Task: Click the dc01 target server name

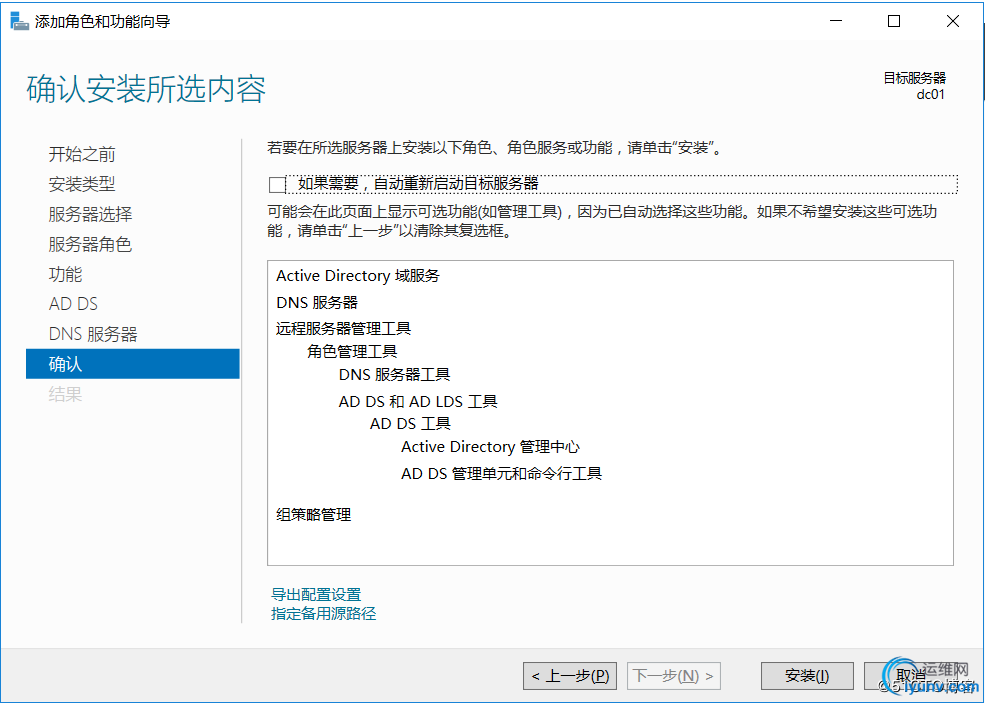Action: (x=931, y=94)
